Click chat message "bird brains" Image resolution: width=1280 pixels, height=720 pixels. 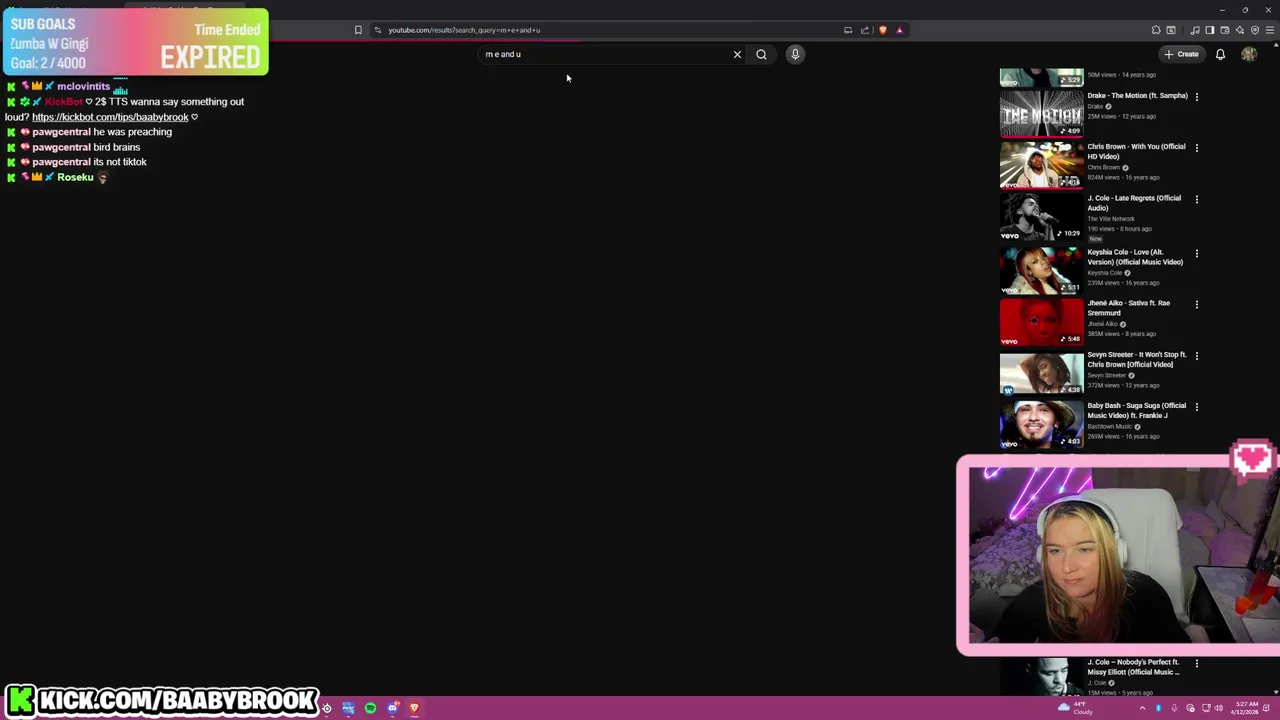click(117, 147)
